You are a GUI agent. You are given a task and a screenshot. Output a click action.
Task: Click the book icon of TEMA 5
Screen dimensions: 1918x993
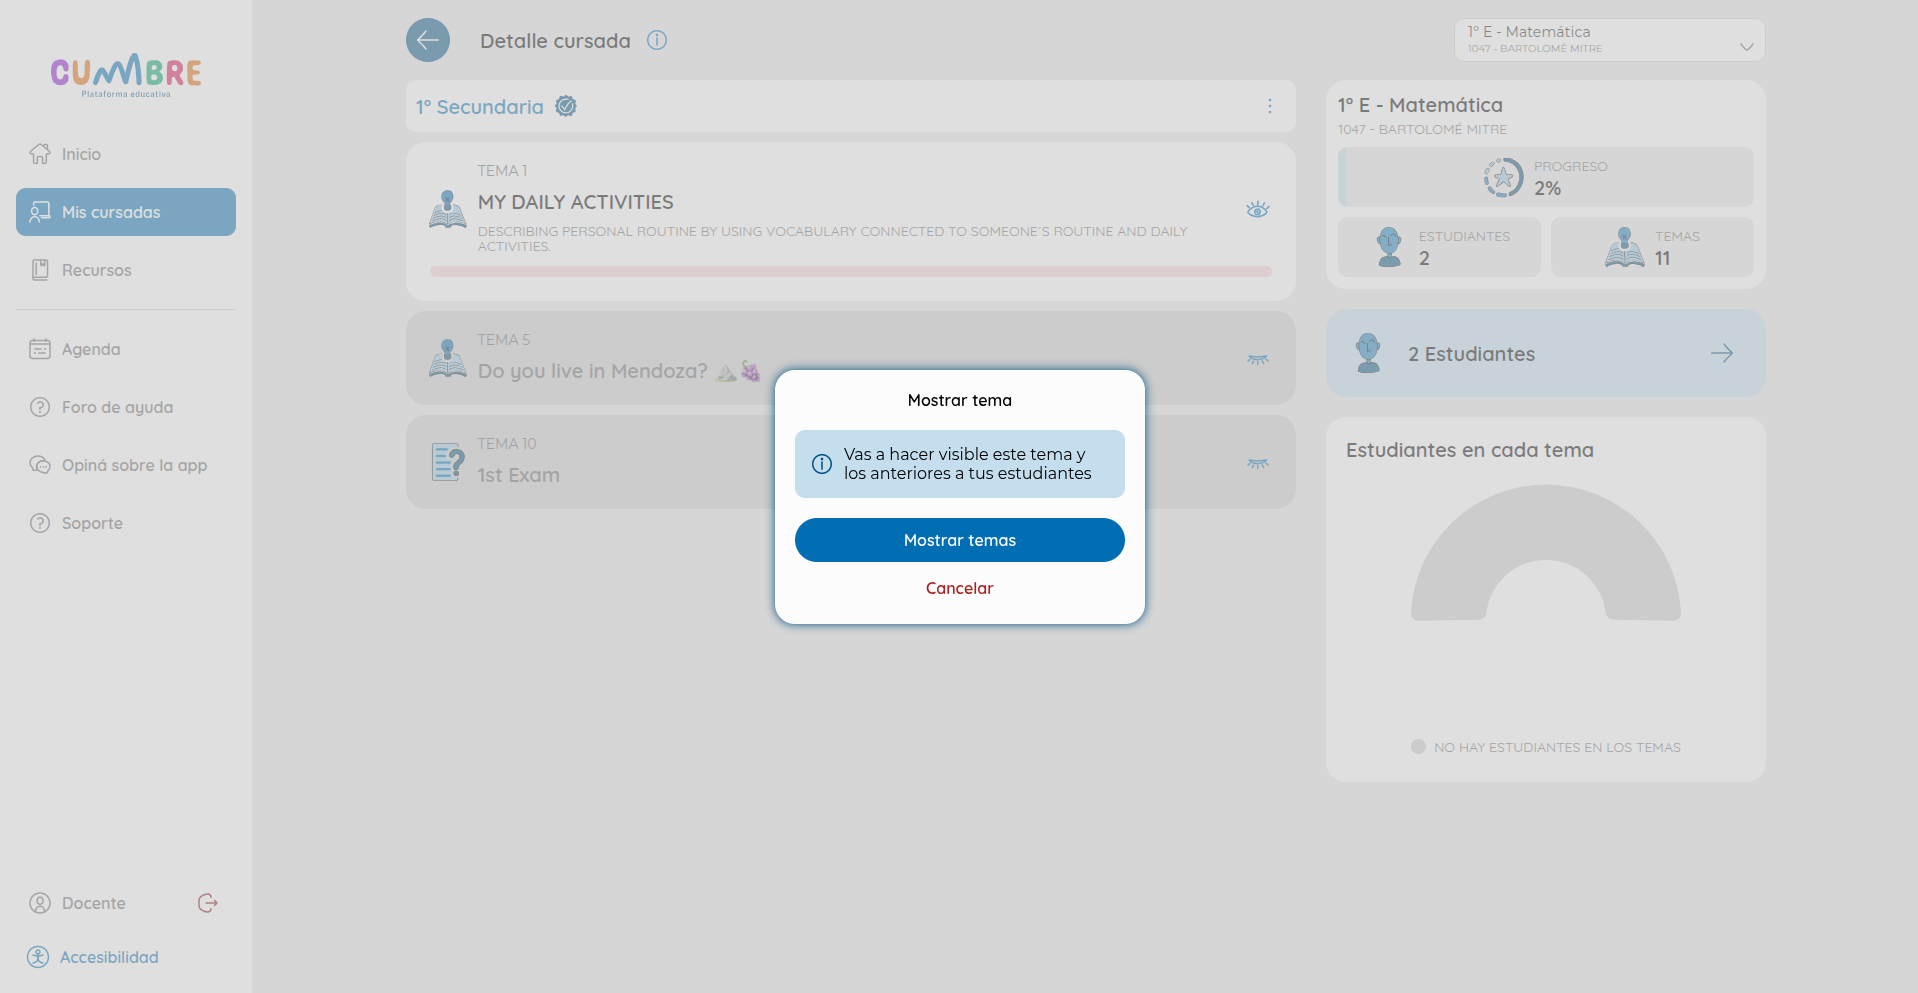click(447, 358)
